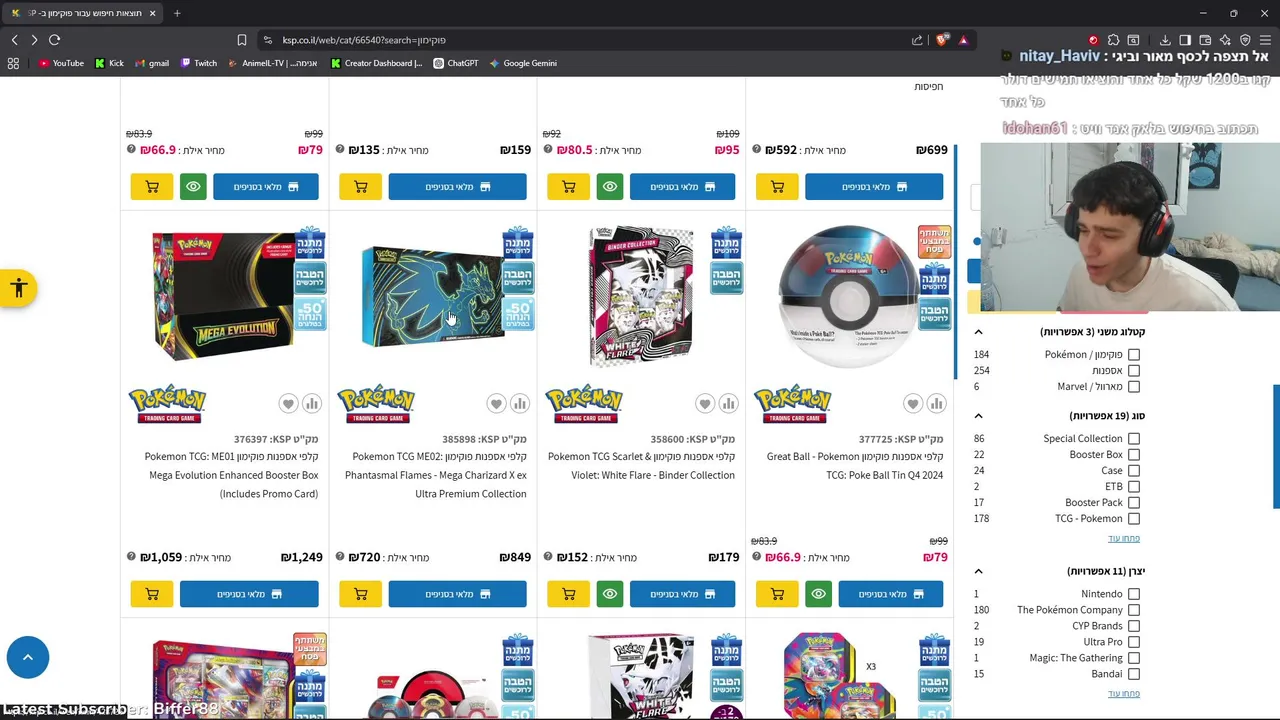Viewport: 1280px width, 720px height.
Task: Show more options under סוג filters
Action: (x=1124, y=538)
